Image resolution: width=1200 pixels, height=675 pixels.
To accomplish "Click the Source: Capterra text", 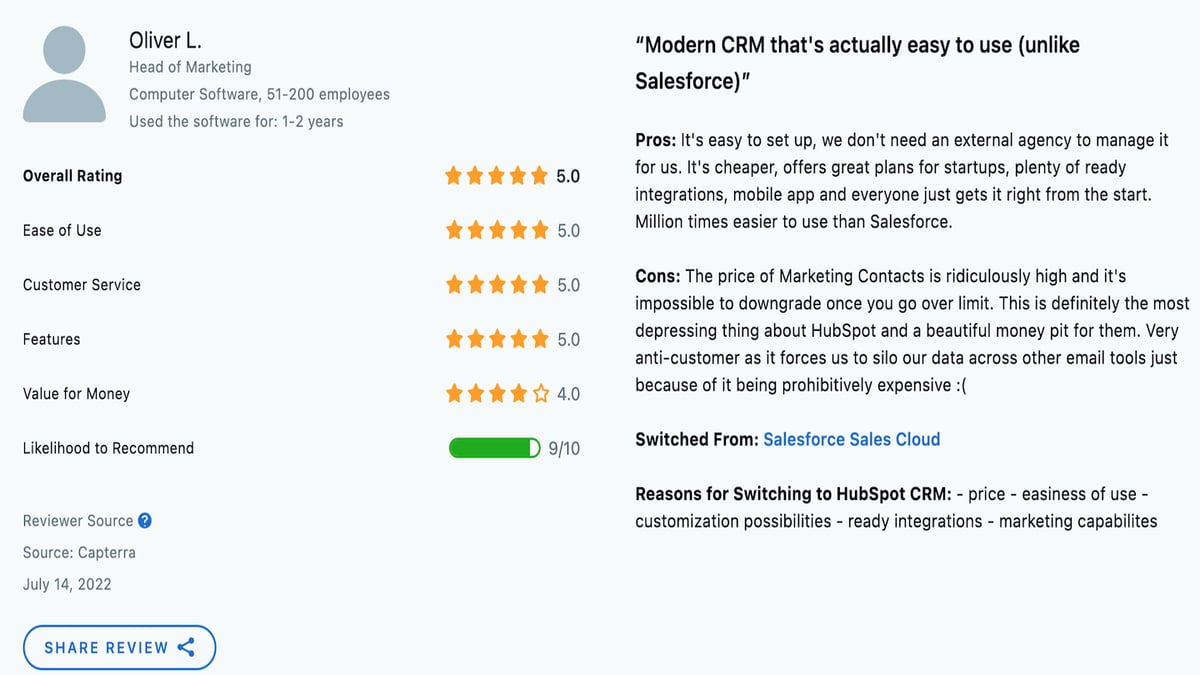I will coord(79,552).
